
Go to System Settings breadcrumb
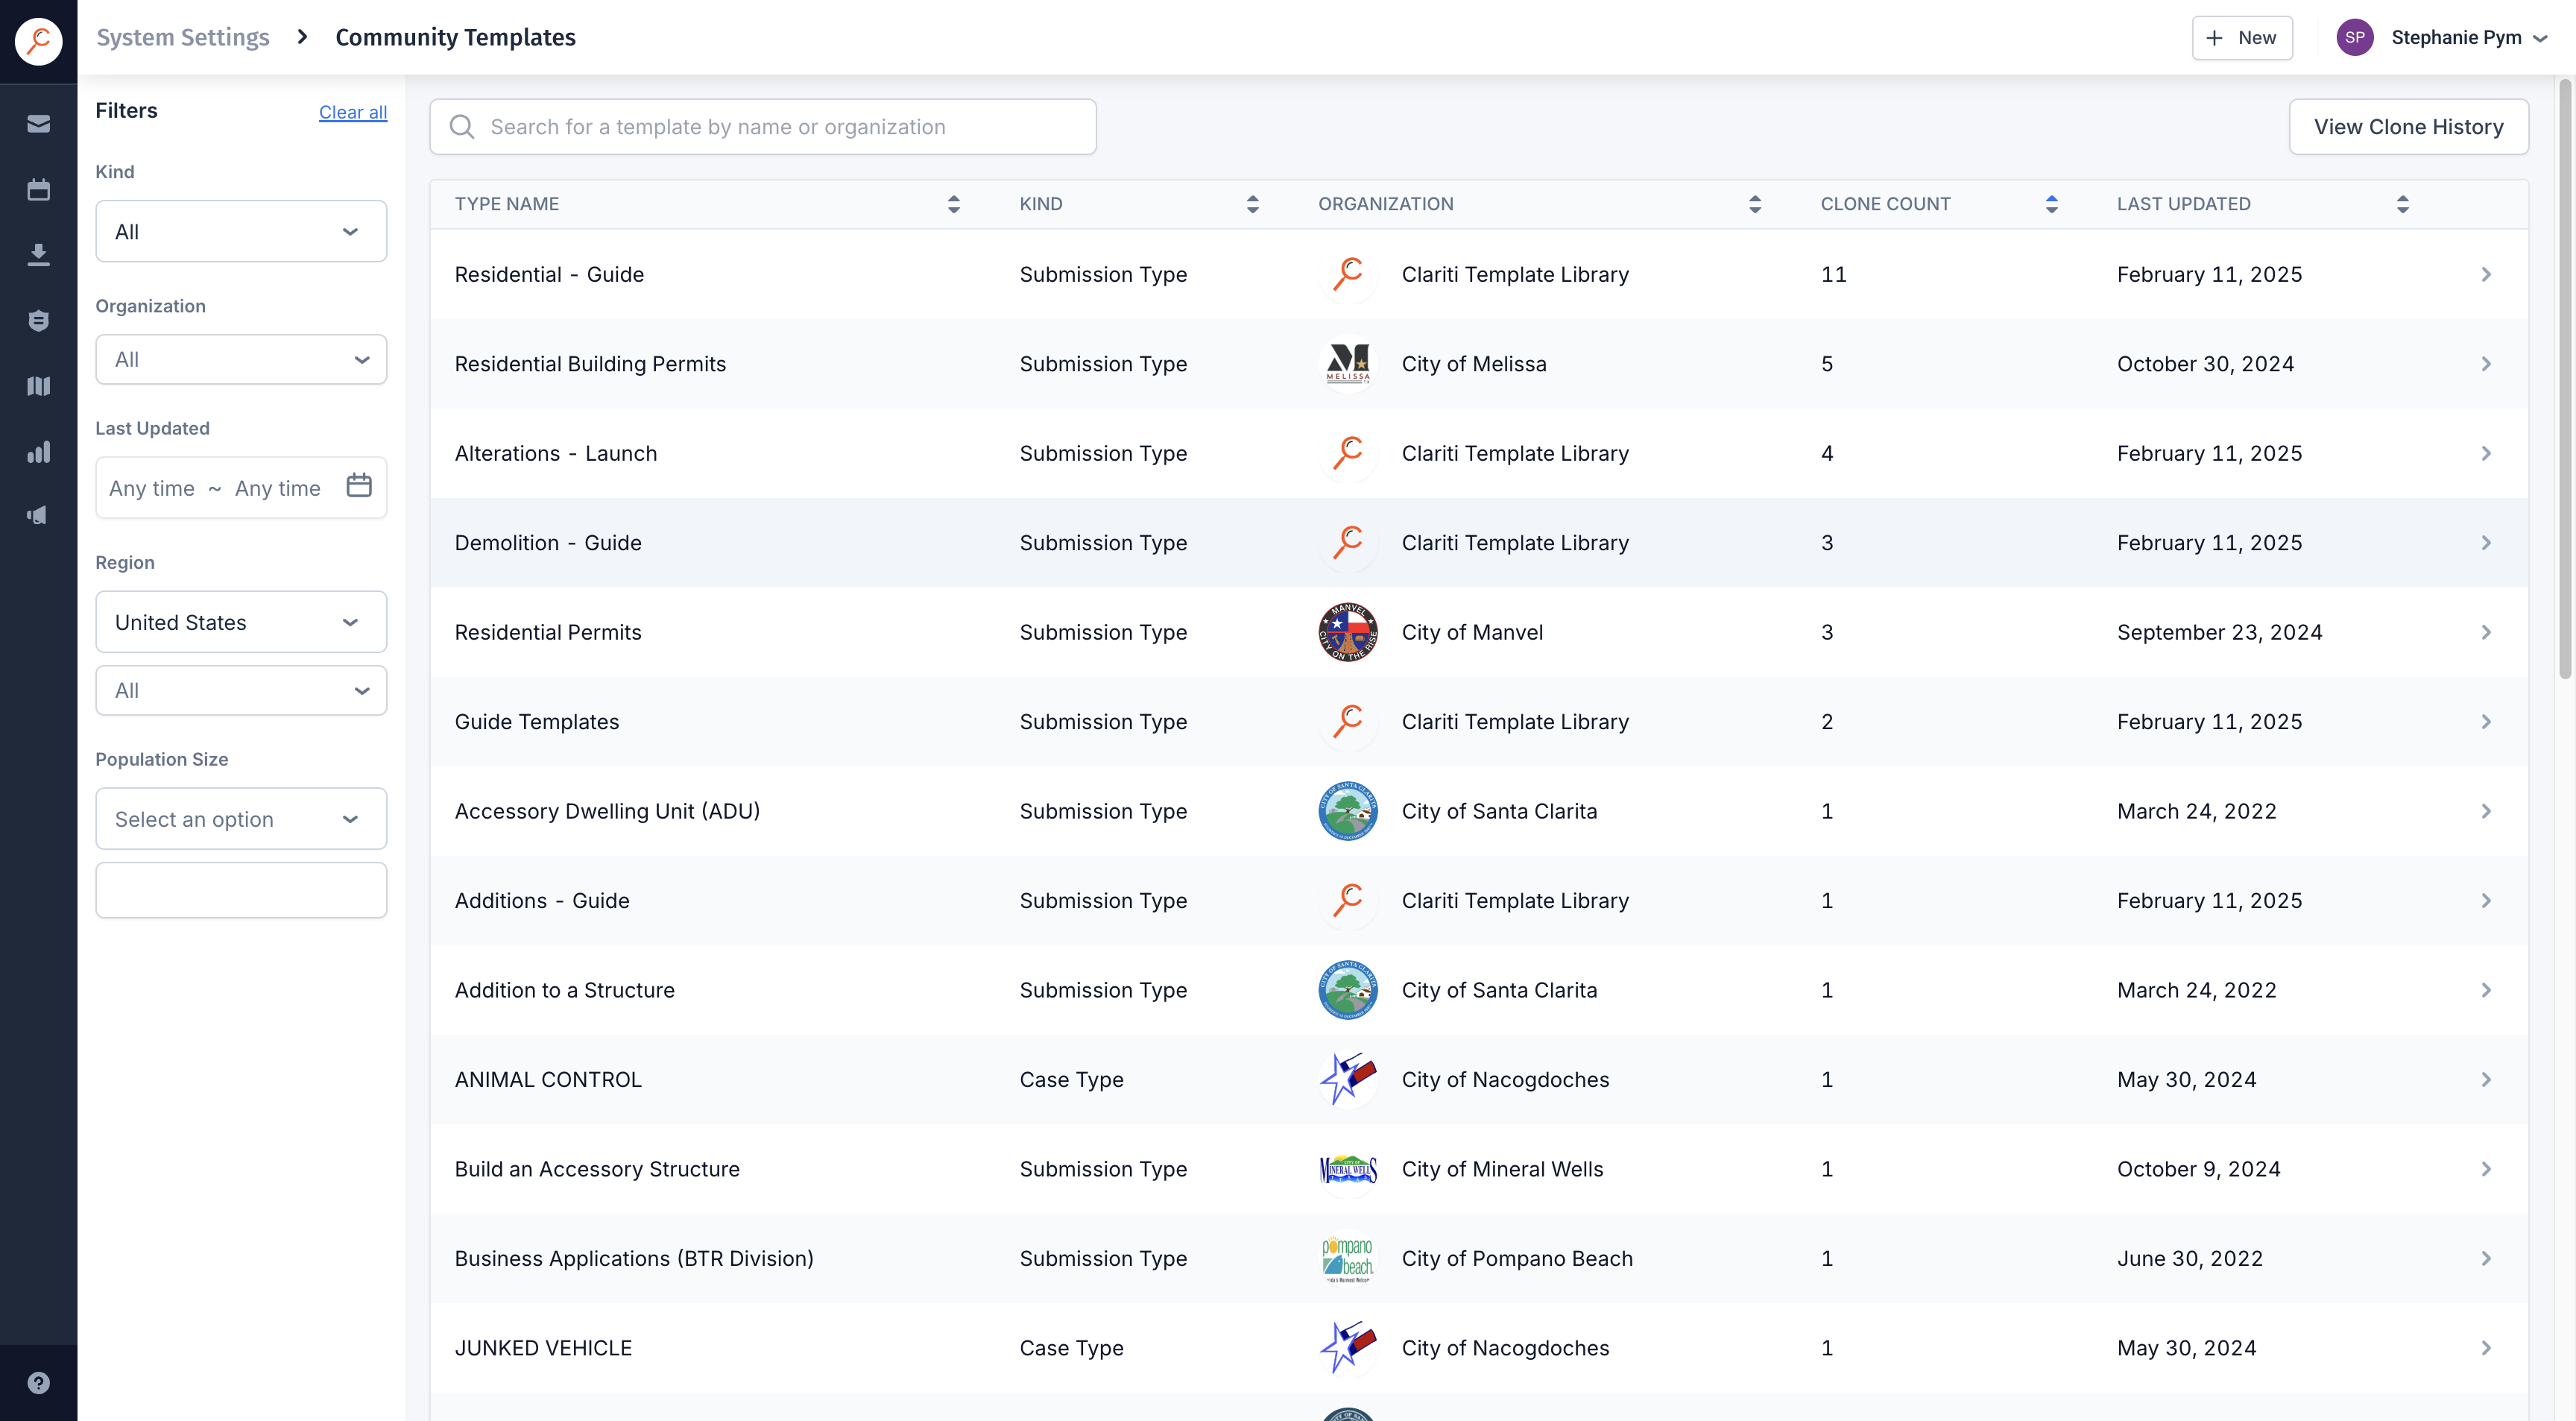[x=183, y=38]
